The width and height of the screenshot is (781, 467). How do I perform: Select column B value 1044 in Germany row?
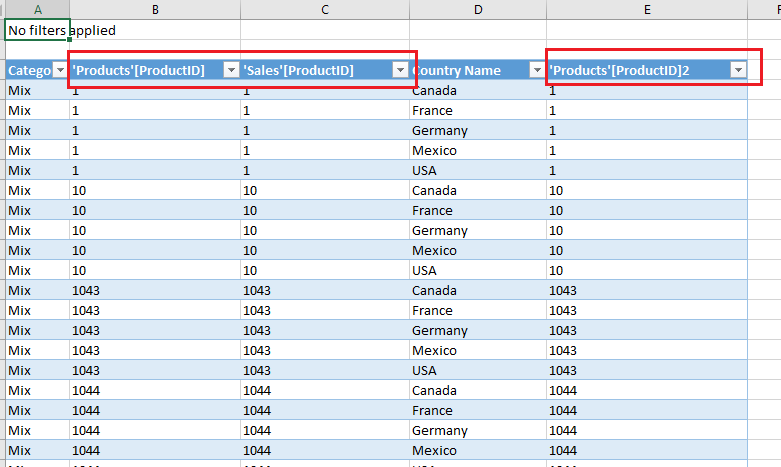[155, 430]
